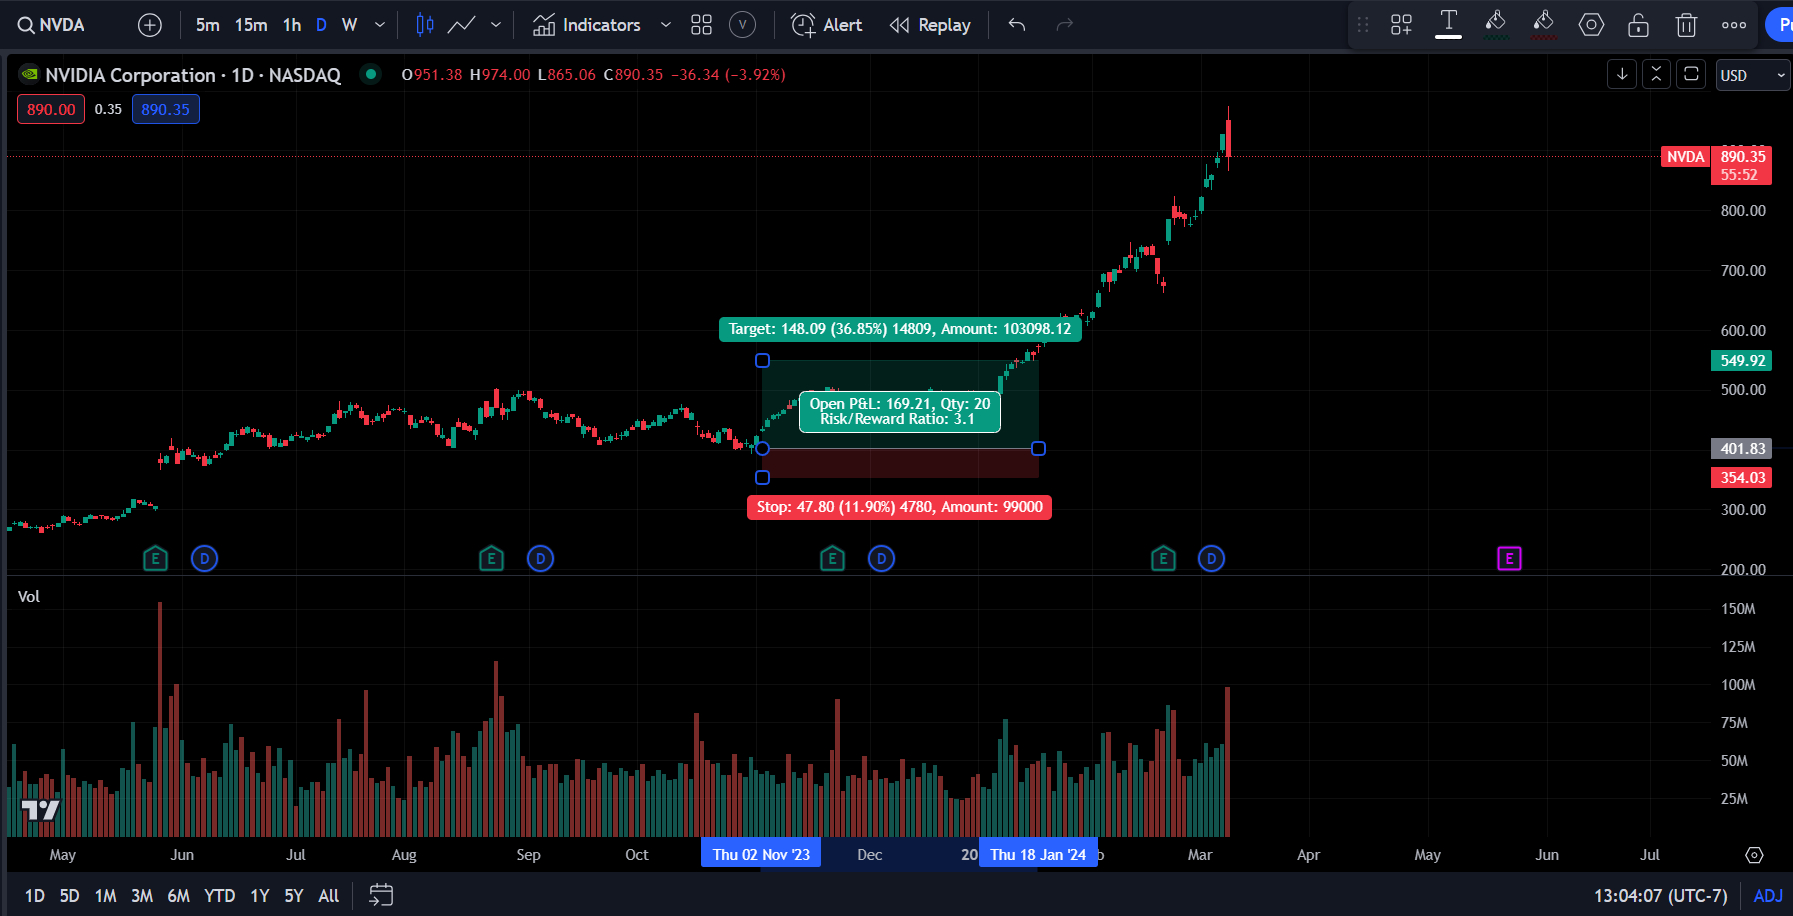Click the green market status dot
This screenshot has height=916, width=1793.
[371, 74]
